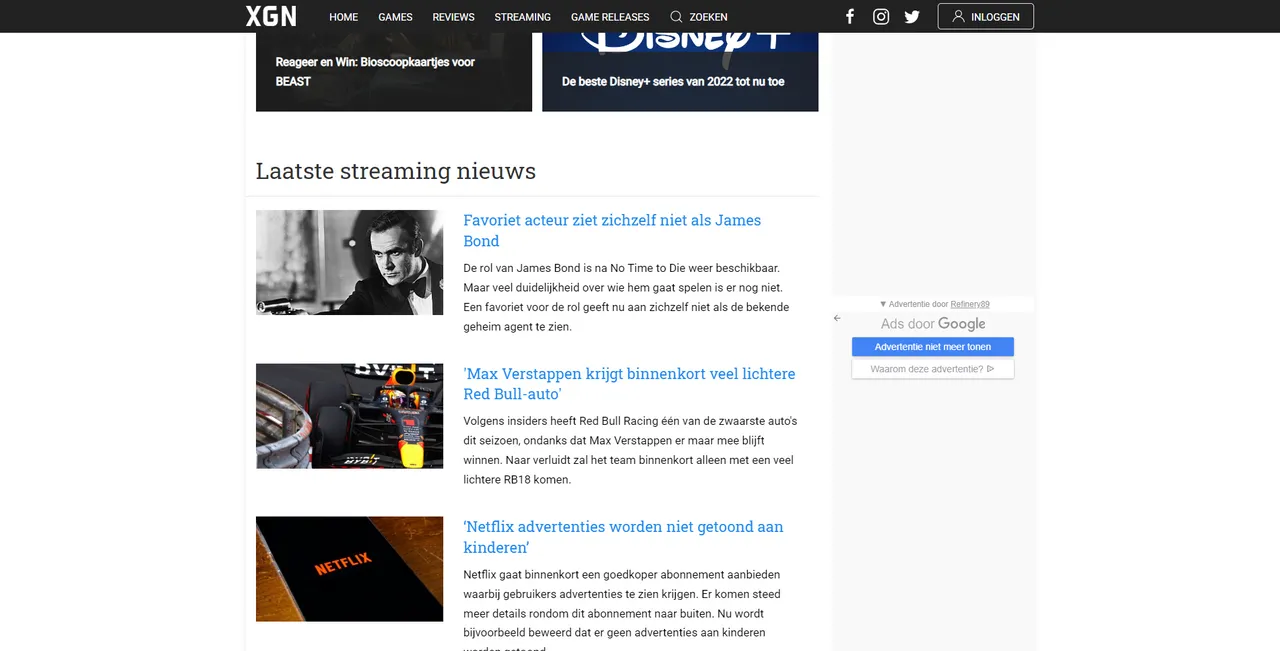
Task: Click the back arrow in the ad
Action: [x=837, y=319]
